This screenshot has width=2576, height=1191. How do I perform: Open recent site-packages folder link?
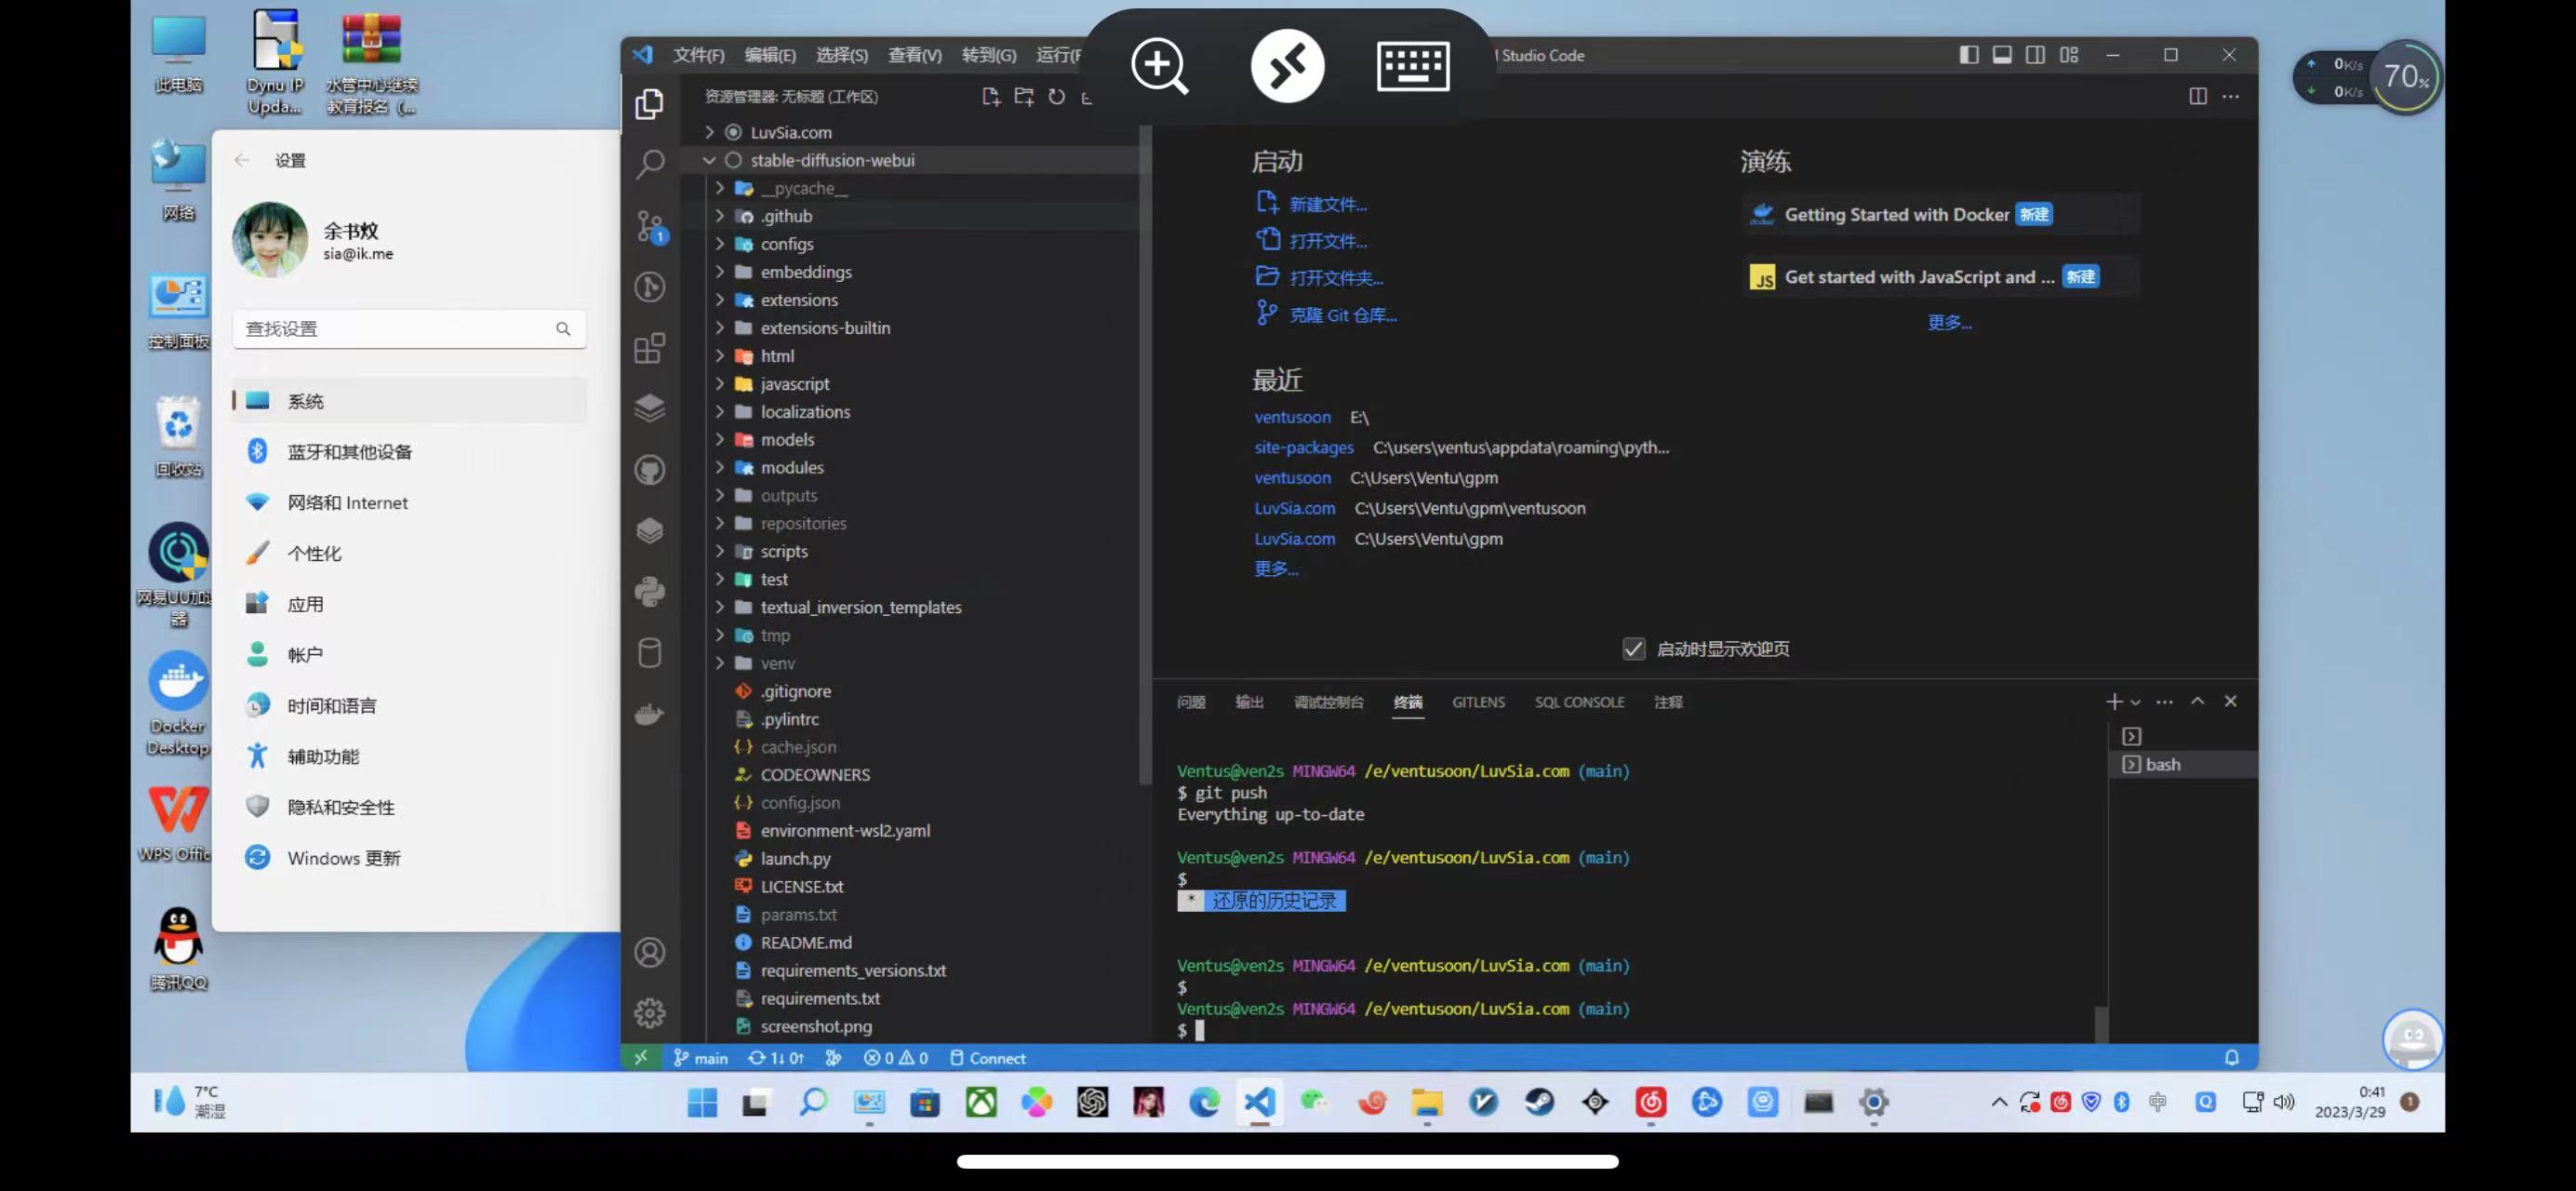[x=1303, y=447]
